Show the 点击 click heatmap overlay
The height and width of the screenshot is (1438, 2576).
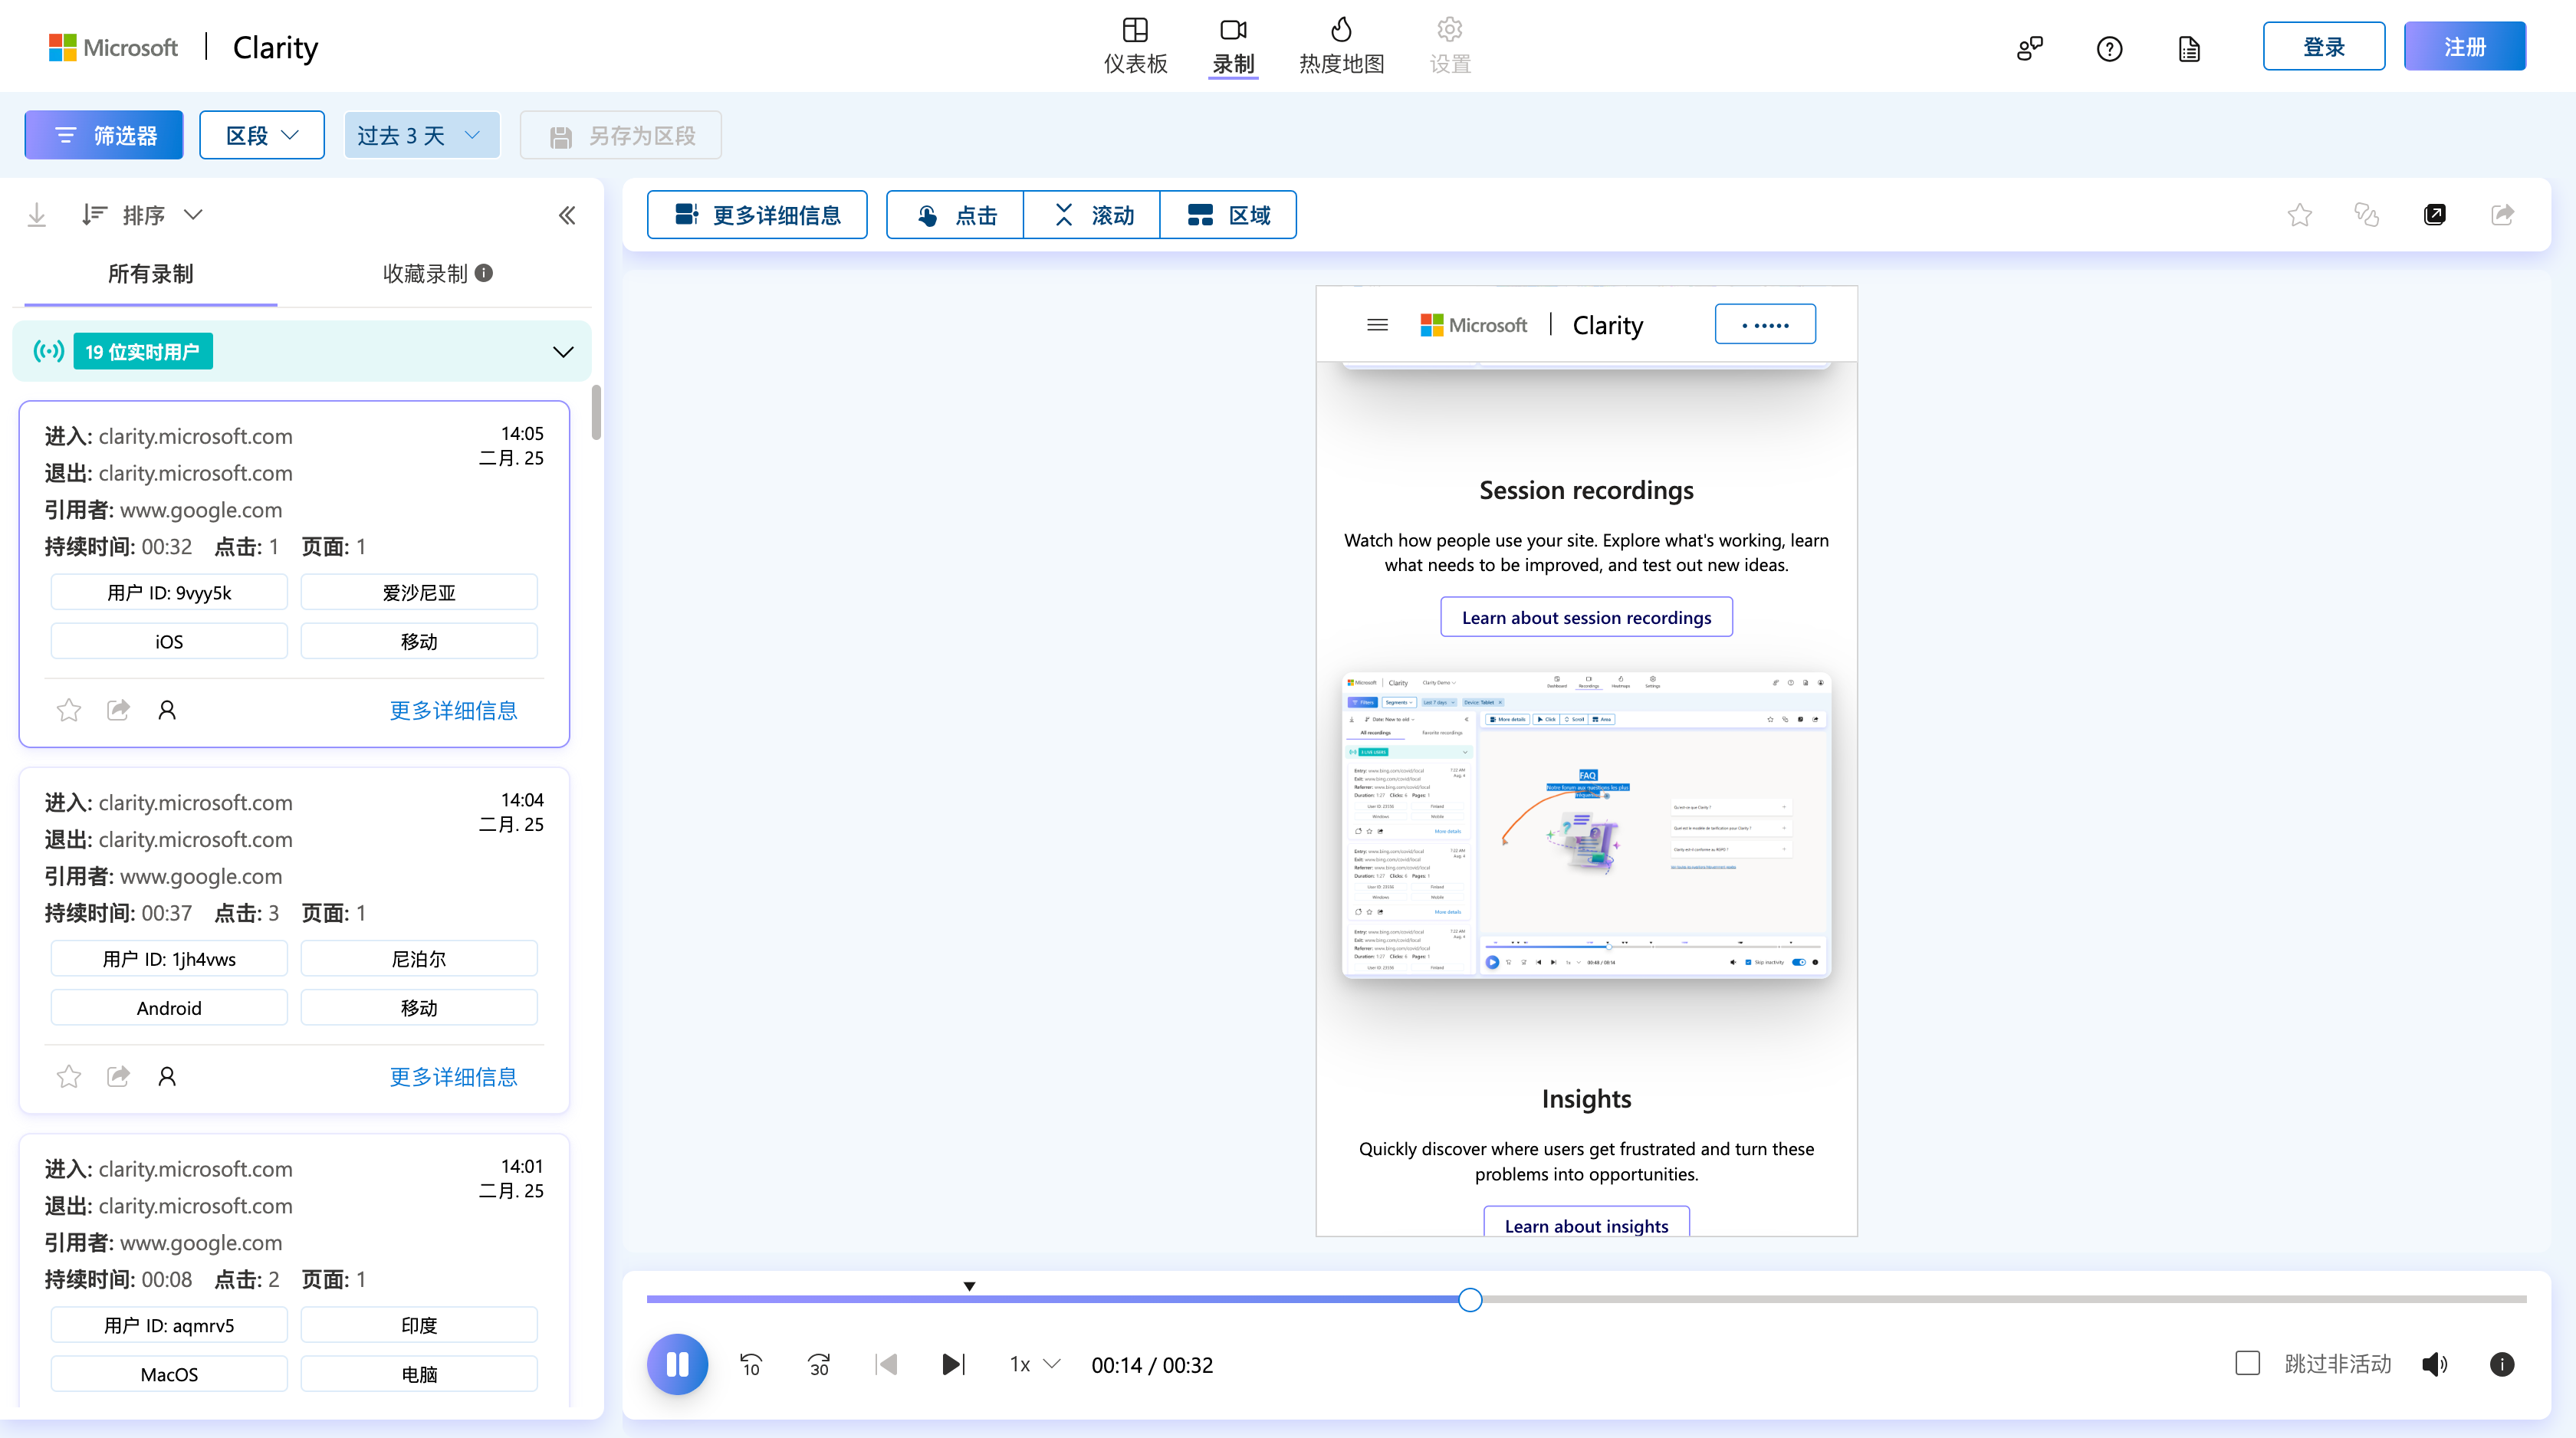tap(955, 214)
